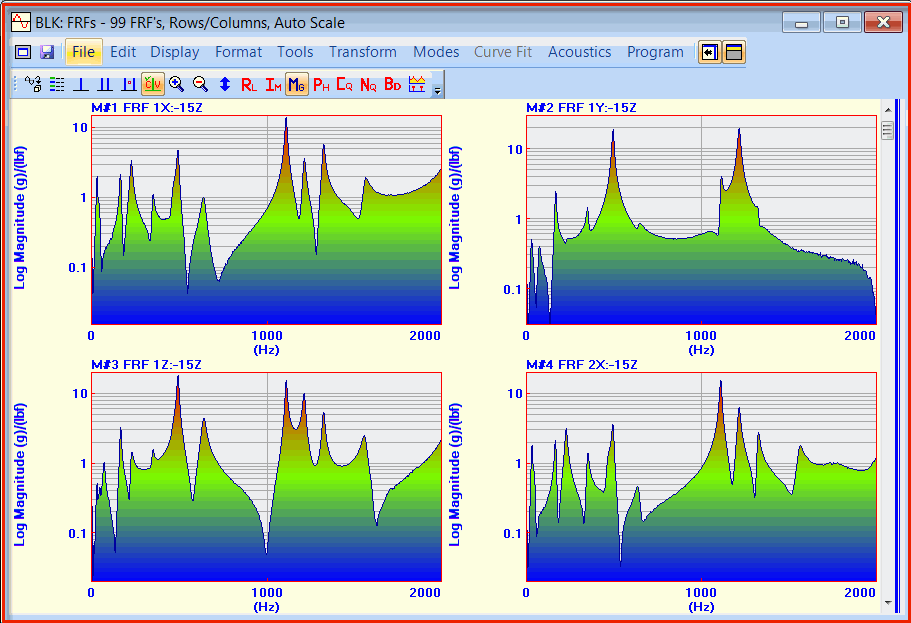
Task: Click the M#3 Log Magnitude axis label
Action: pyautogui.click(x=20, y=474)
